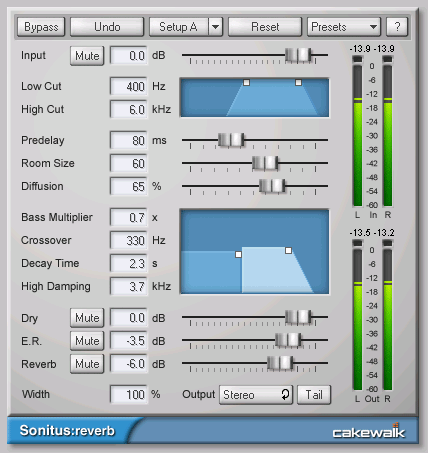This screenshot has height=453, width=428.
Task: Click the Low Cut Hz value field
Action: (129, 87)
